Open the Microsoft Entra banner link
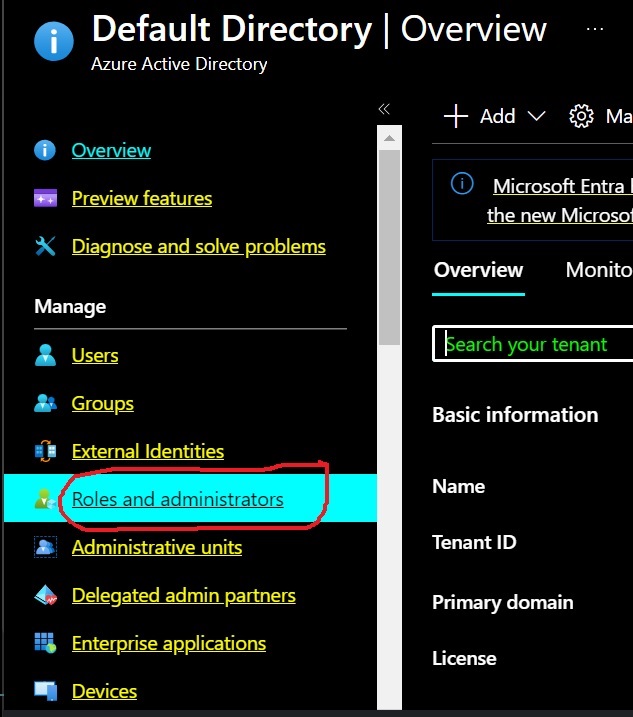Viewport: 633px width, 717px height. (x=560, y=200)
